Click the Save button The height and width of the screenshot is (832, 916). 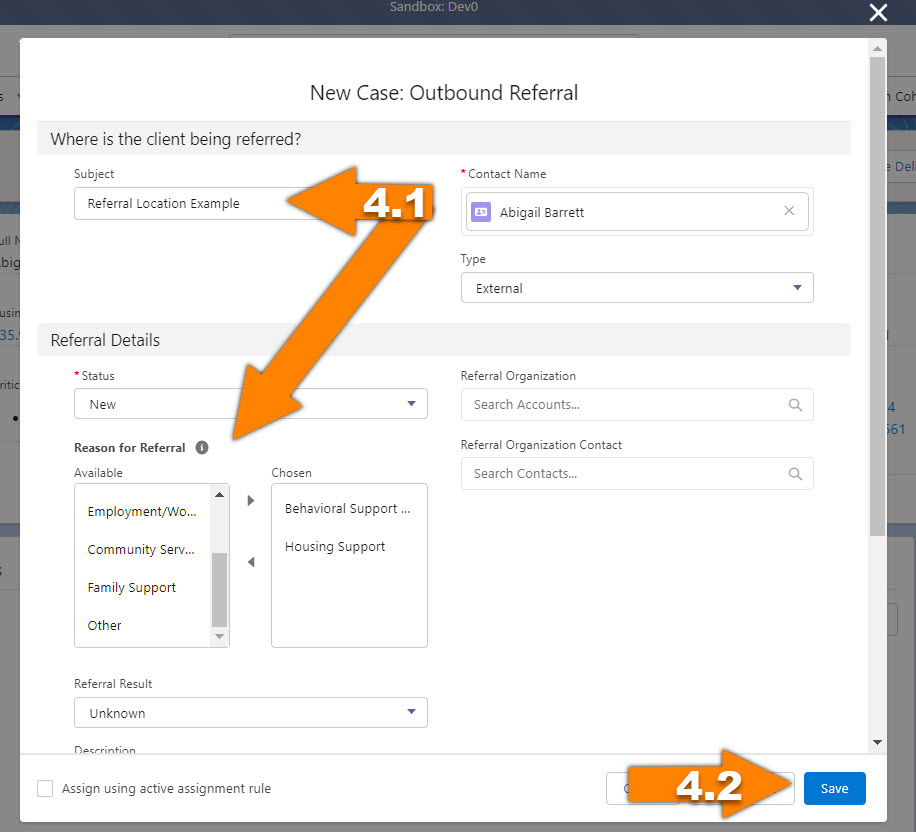click(x=834, y=788)
